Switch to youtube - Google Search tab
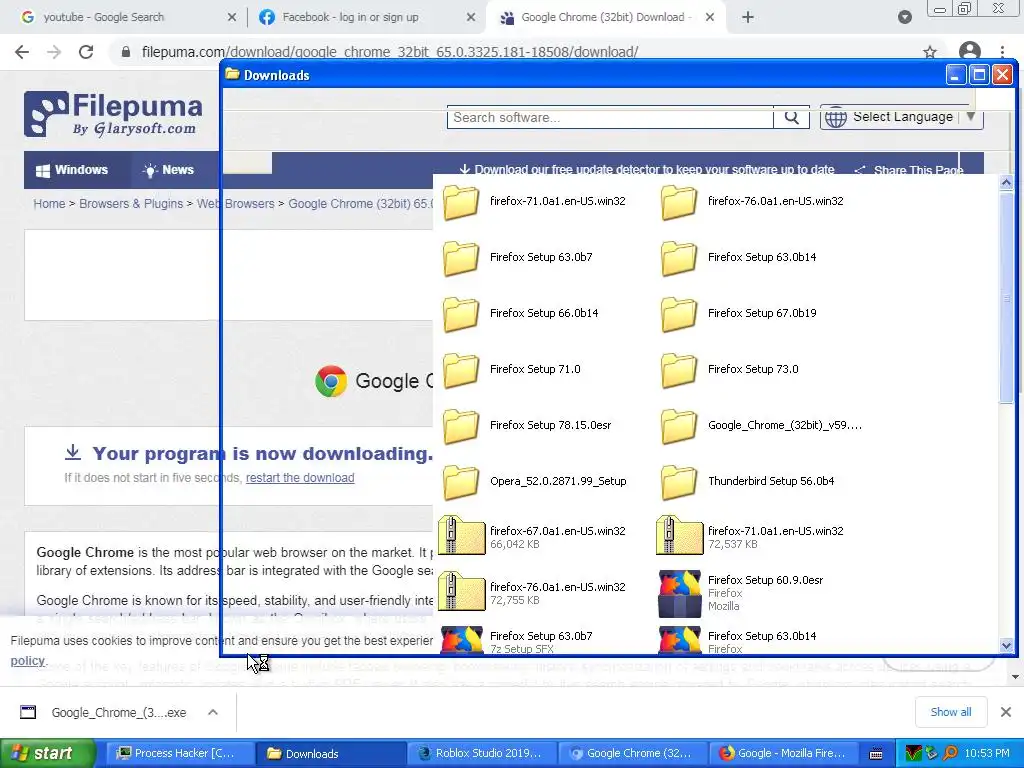 pyautogui.click(x=127, y=17)
